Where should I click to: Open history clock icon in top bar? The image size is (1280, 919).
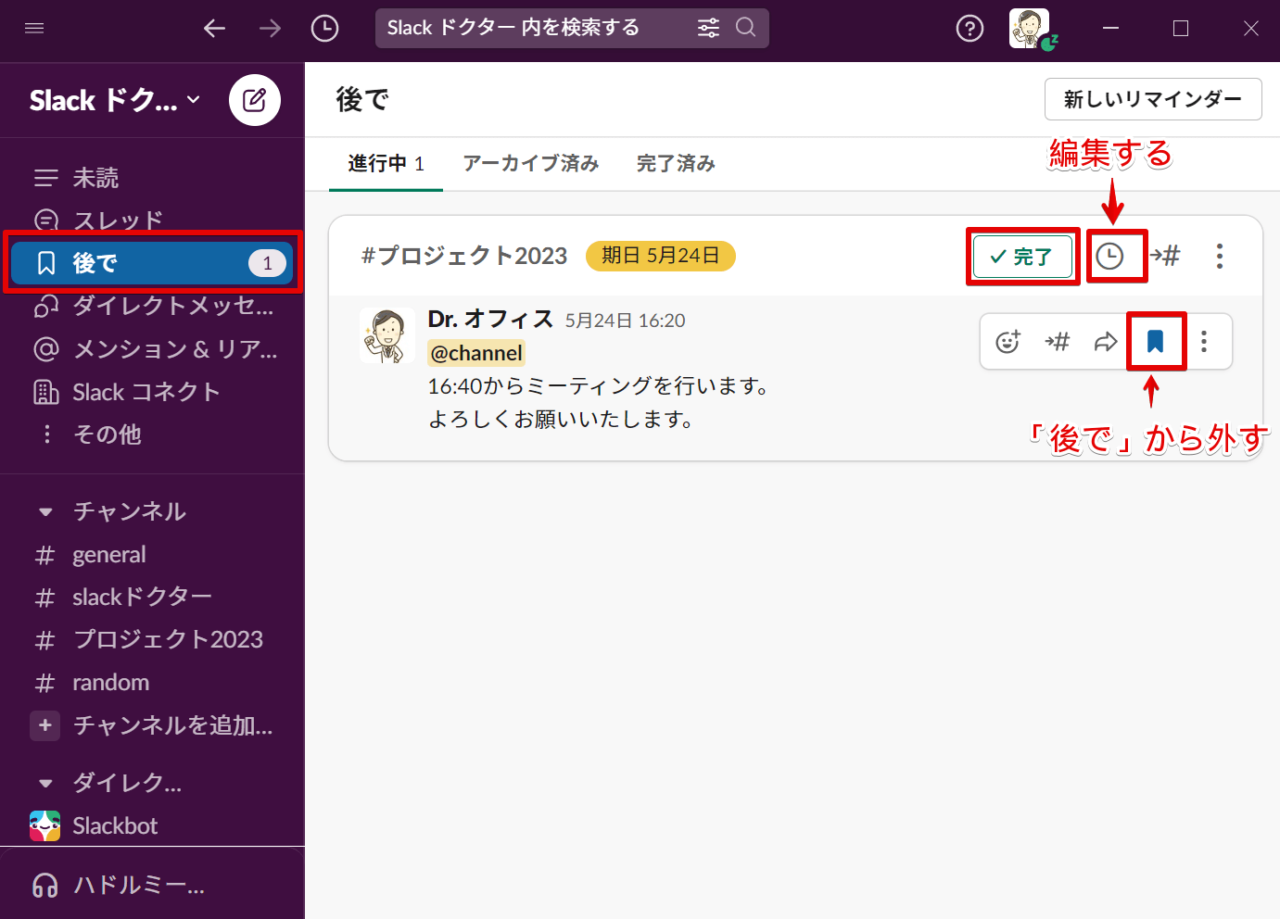324,28
